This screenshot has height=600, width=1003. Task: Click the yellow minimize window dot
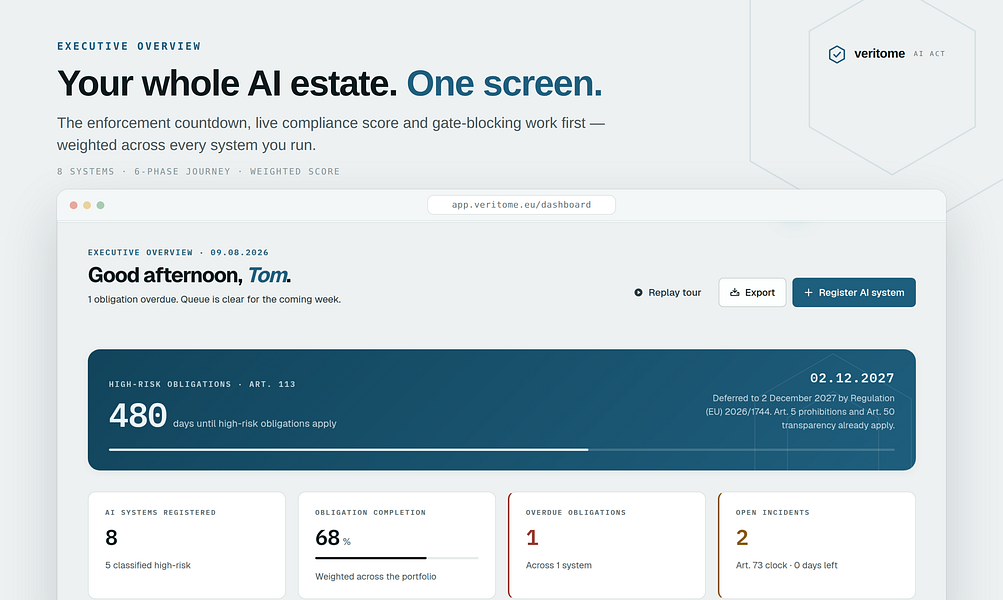[x=87, y=205]
